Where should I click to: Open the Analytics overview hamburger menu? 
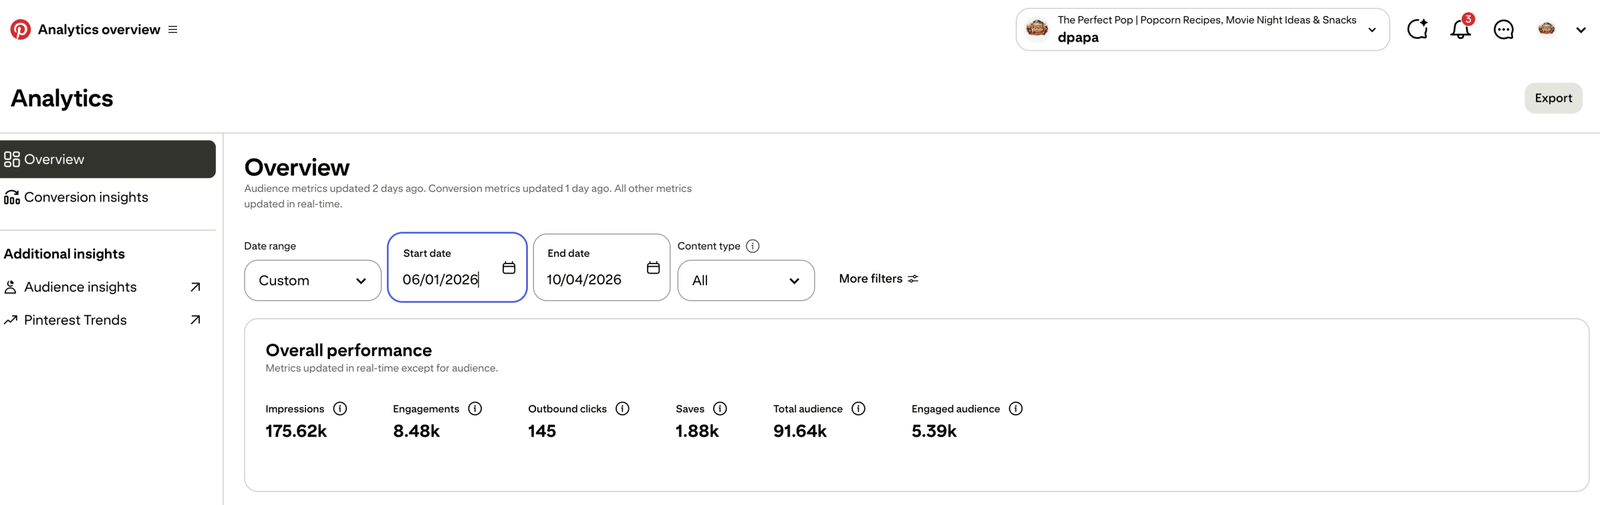tap(173, 30)
